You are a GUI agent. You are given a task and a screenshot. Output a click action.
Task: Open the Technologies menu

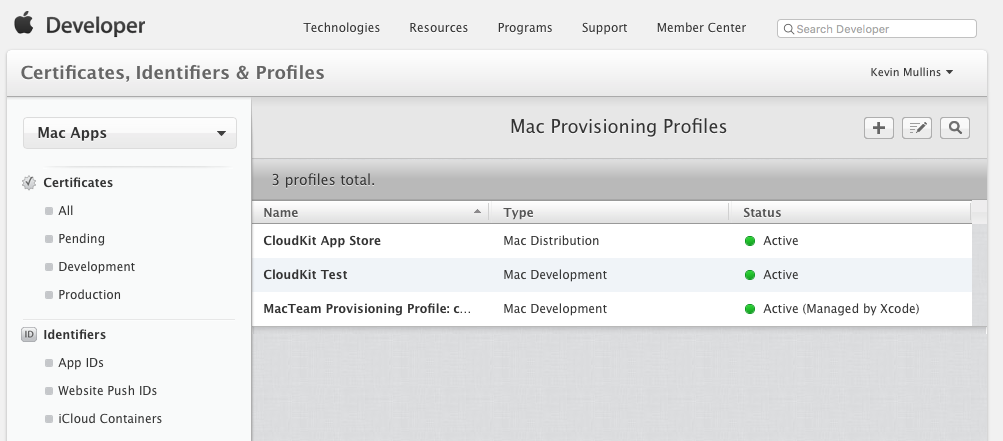pyautogui.click(x=342, y=28)
